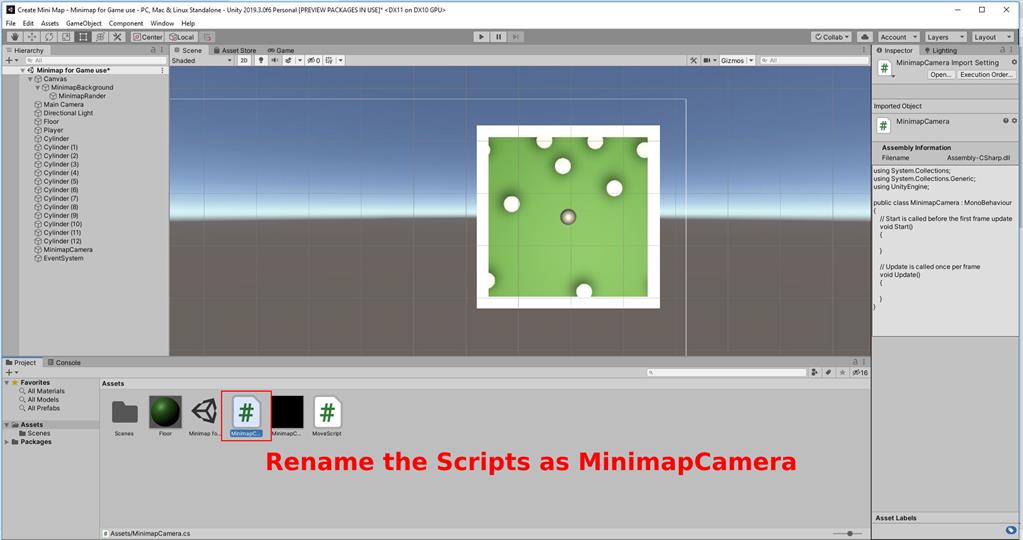Open the cloud Services icon

[864, 37]
